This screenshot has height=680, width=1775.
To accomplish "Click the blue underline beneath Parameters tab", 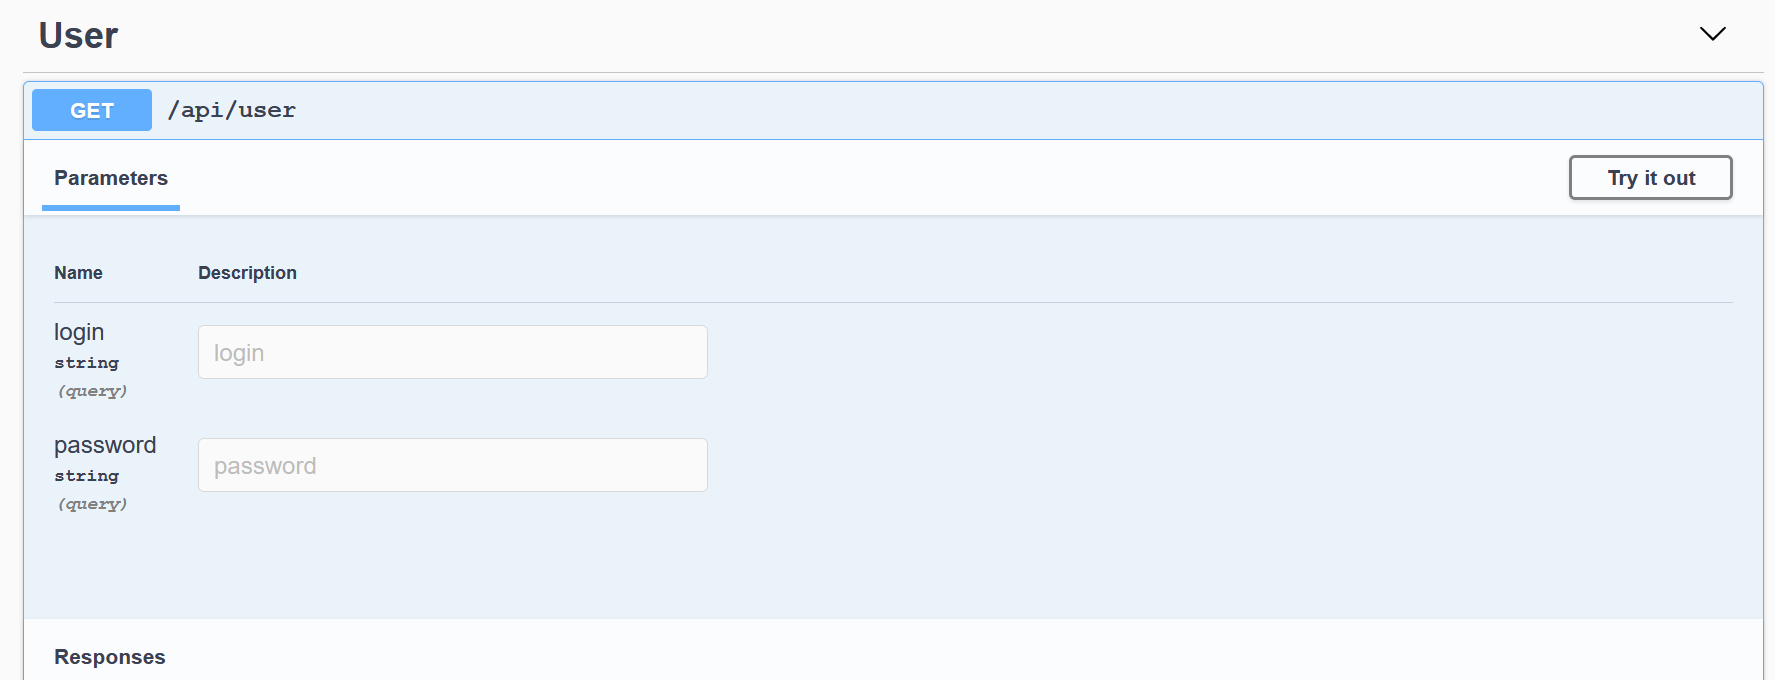I will (x=111, y=208).
